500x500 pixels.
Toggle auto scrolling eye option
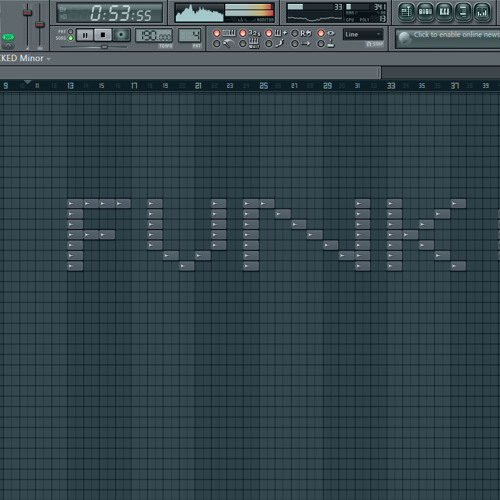321,33
